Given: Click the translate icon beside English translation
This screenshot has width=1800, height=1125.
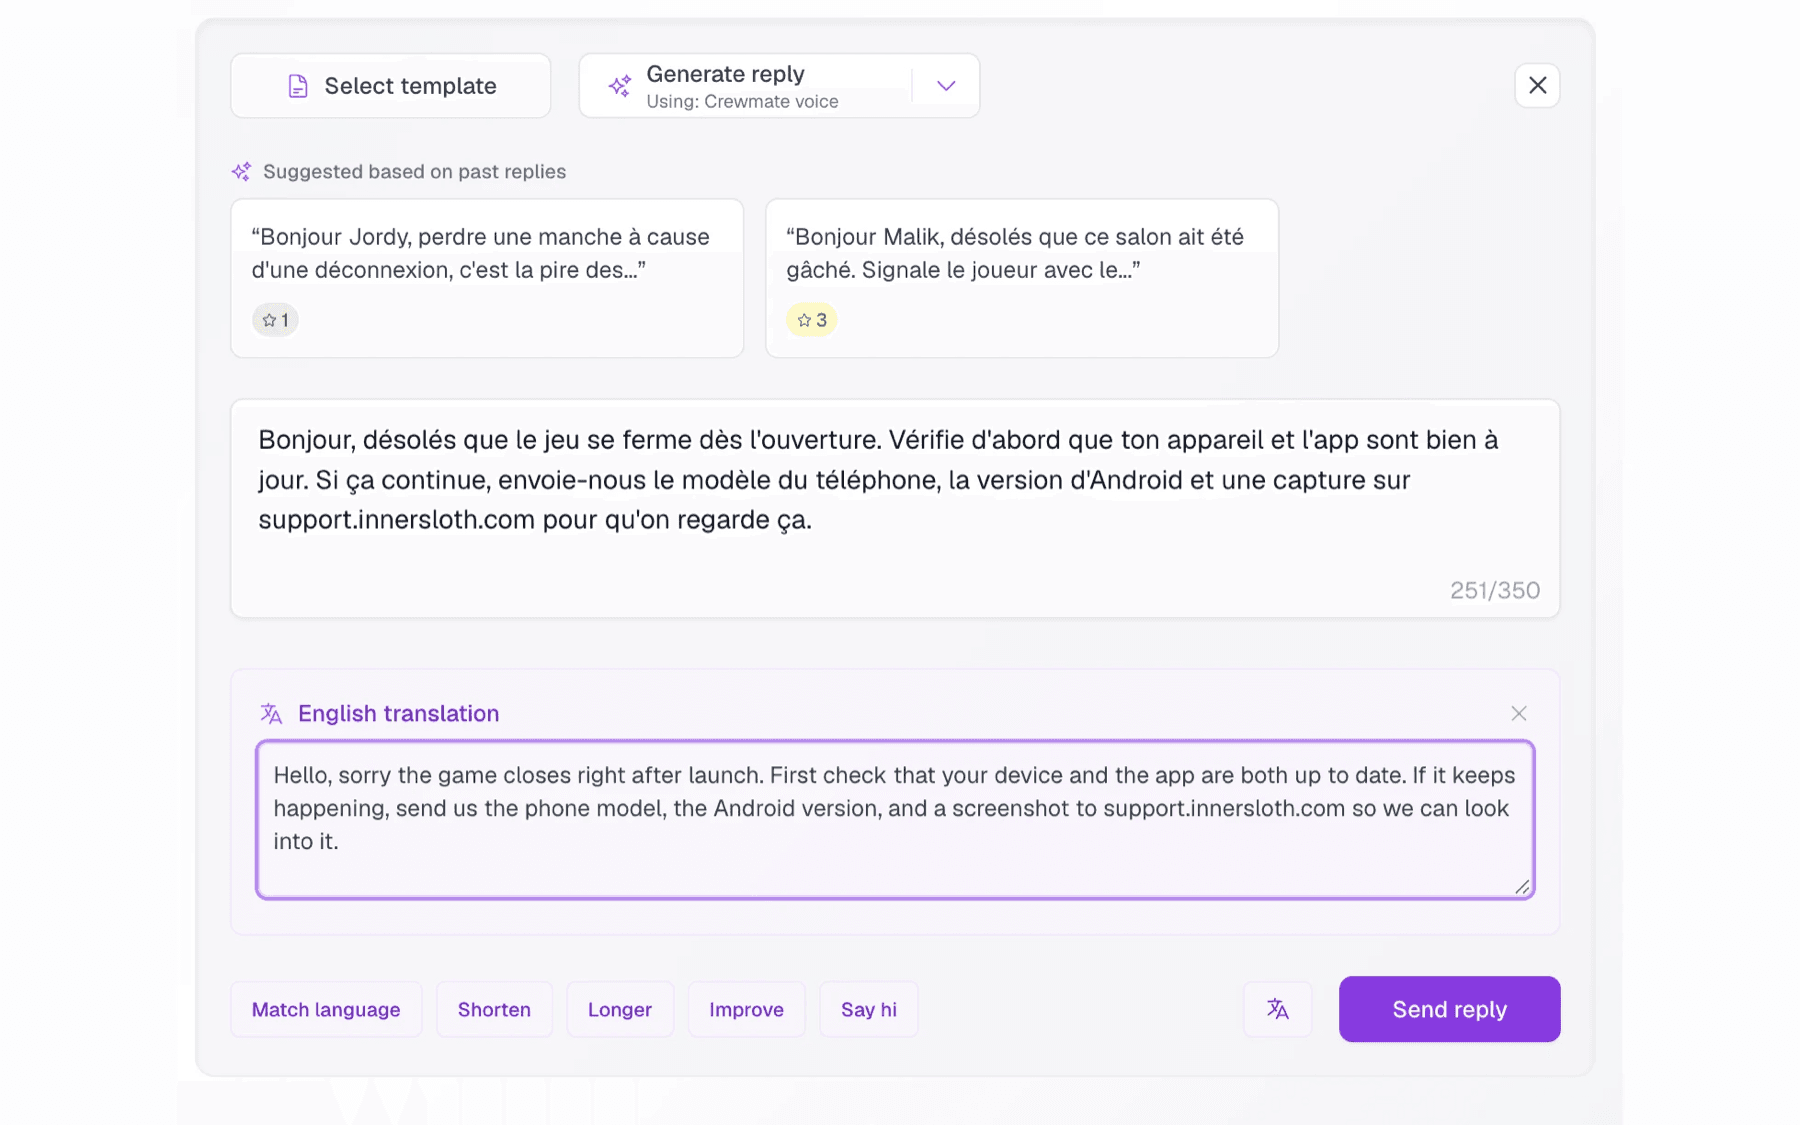Looking at the screenshot, I should tap(271, 713).
